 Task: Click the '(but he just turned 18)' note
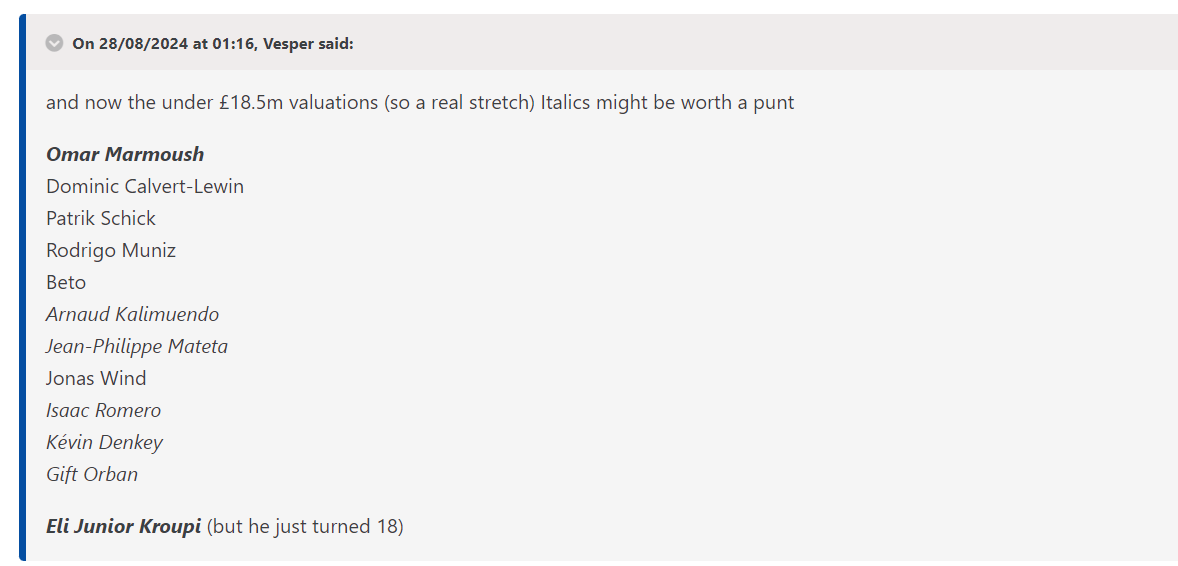pos(305,526)
